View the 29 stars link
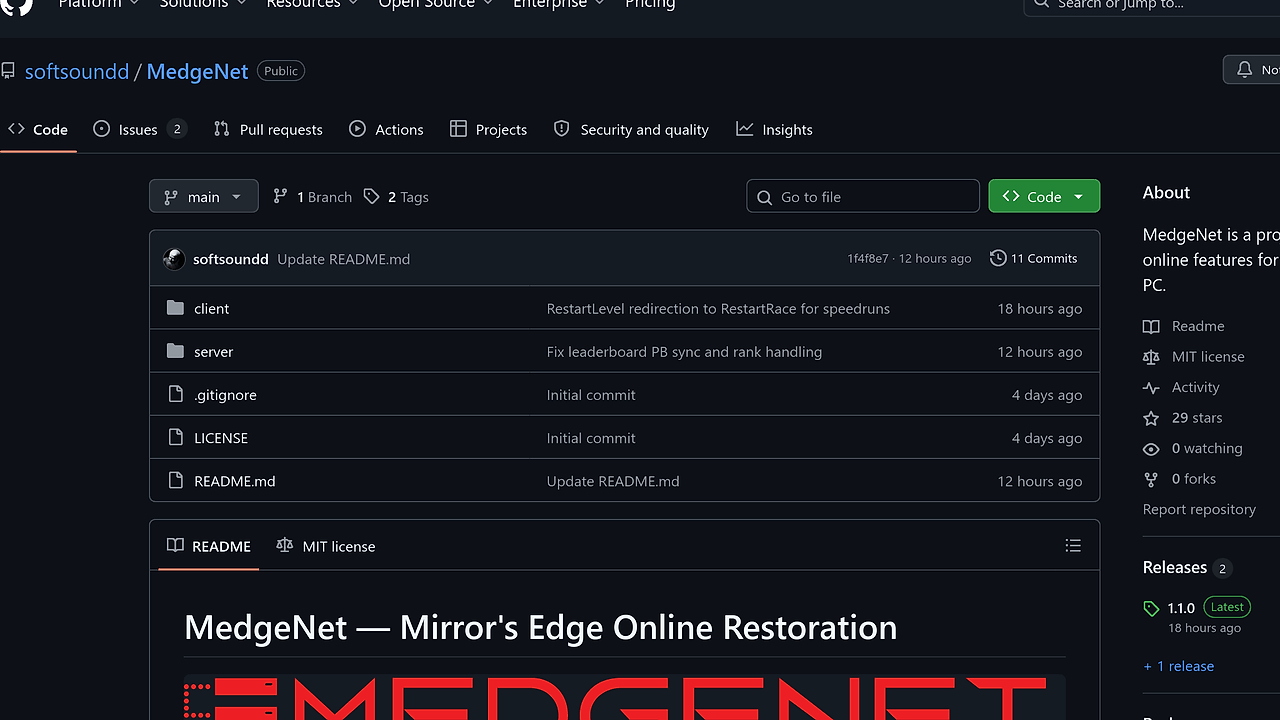1280x720 pixels. 1183,417
